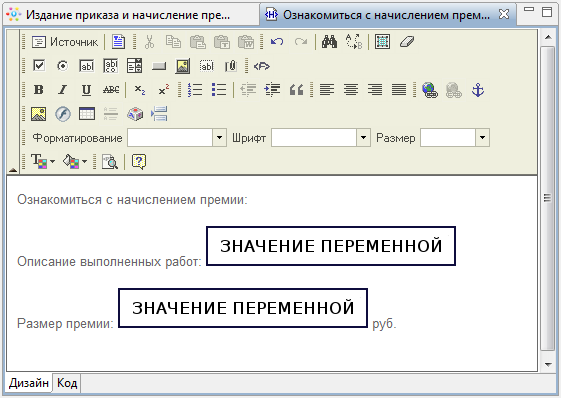The height and width of the screenshot is (398, 561).
Task: Insert a horizontal line
Action: pos(111,114)
